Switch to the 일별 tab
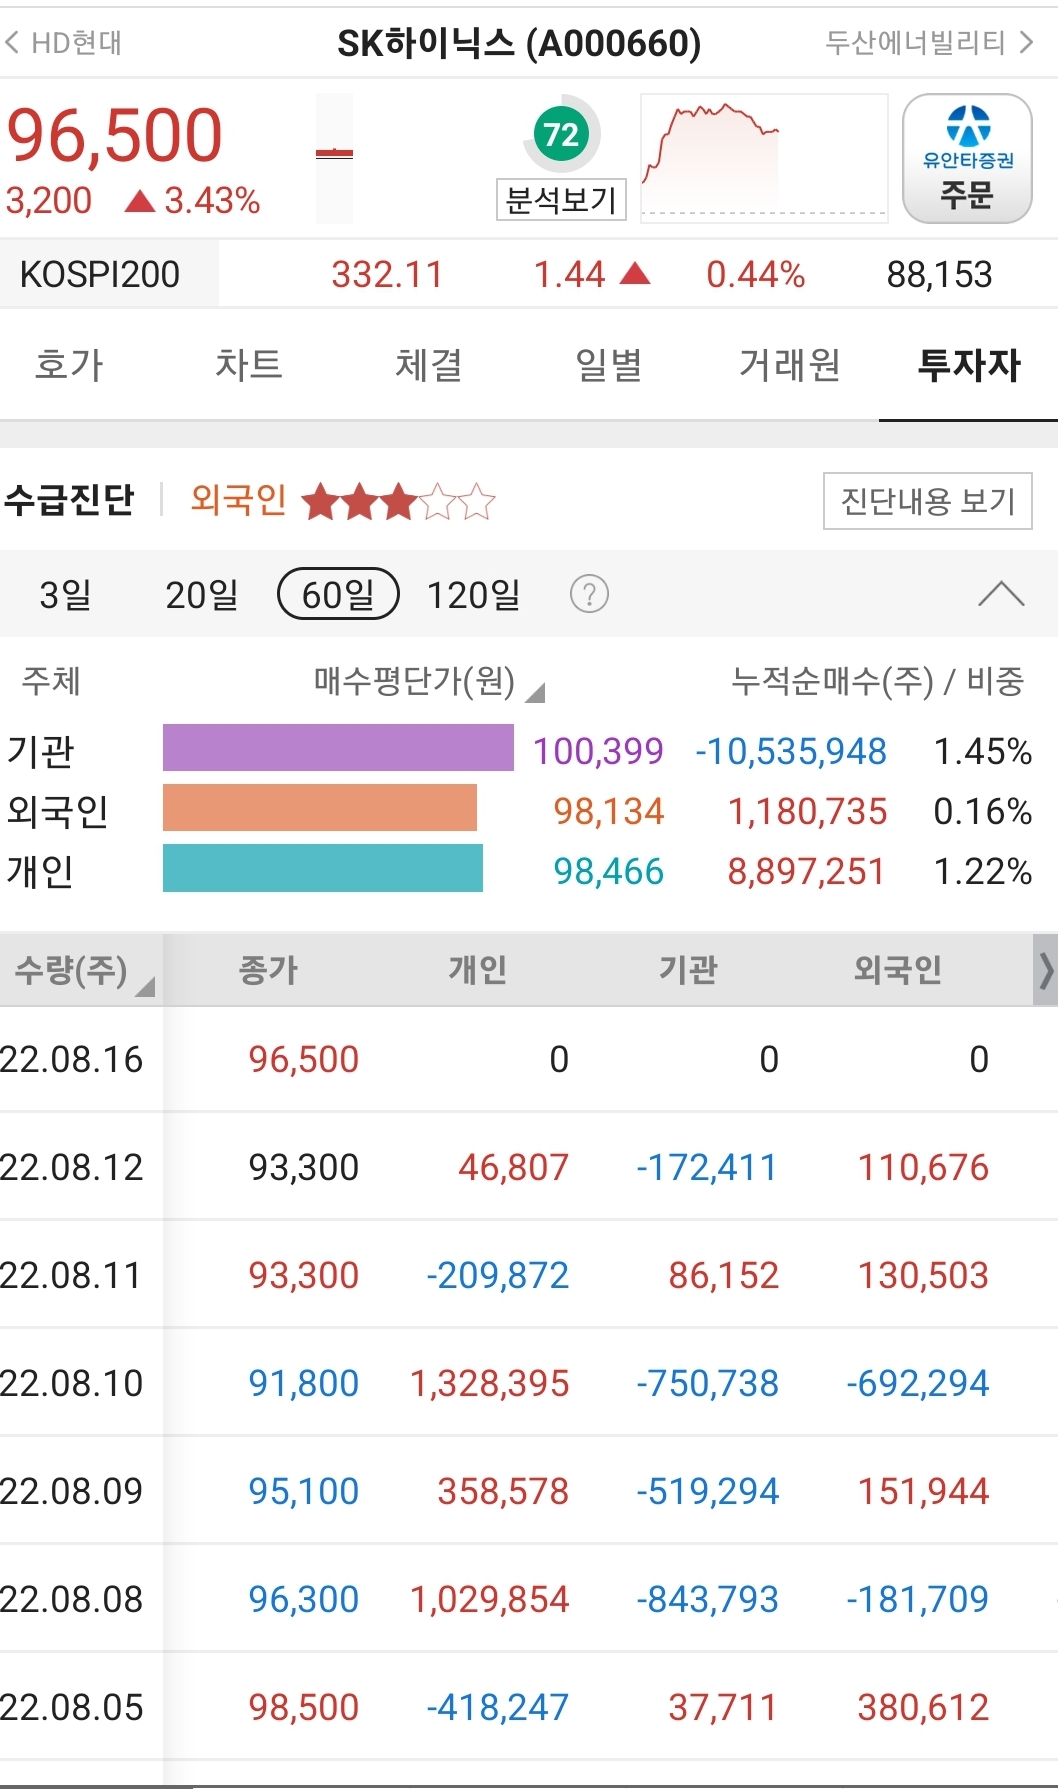Viewport: 1058px width, 1789px height. [x=609, y=365]
